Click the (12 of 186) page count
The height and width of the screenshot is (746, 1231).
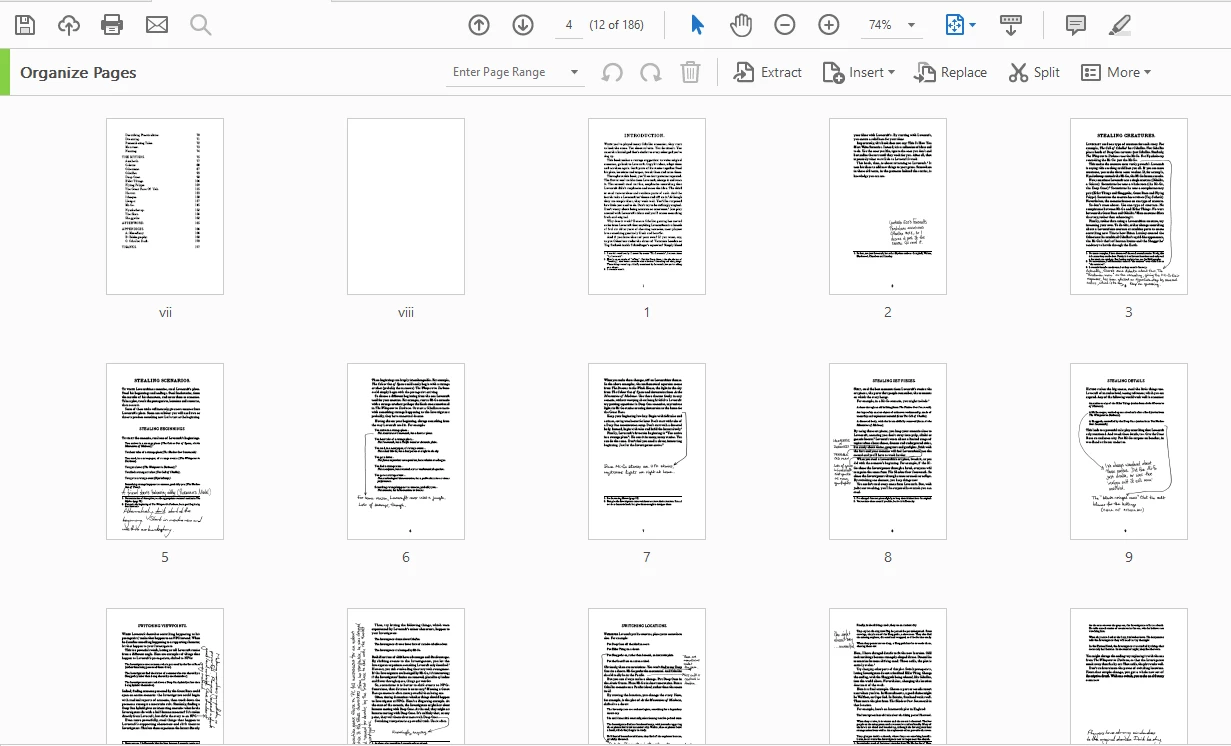617,25
